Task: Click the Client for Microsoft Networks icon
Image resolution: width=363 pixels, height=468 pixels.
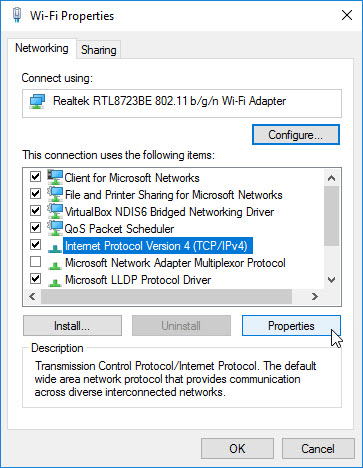Action: pyautogui.click(x=55, y=177)
